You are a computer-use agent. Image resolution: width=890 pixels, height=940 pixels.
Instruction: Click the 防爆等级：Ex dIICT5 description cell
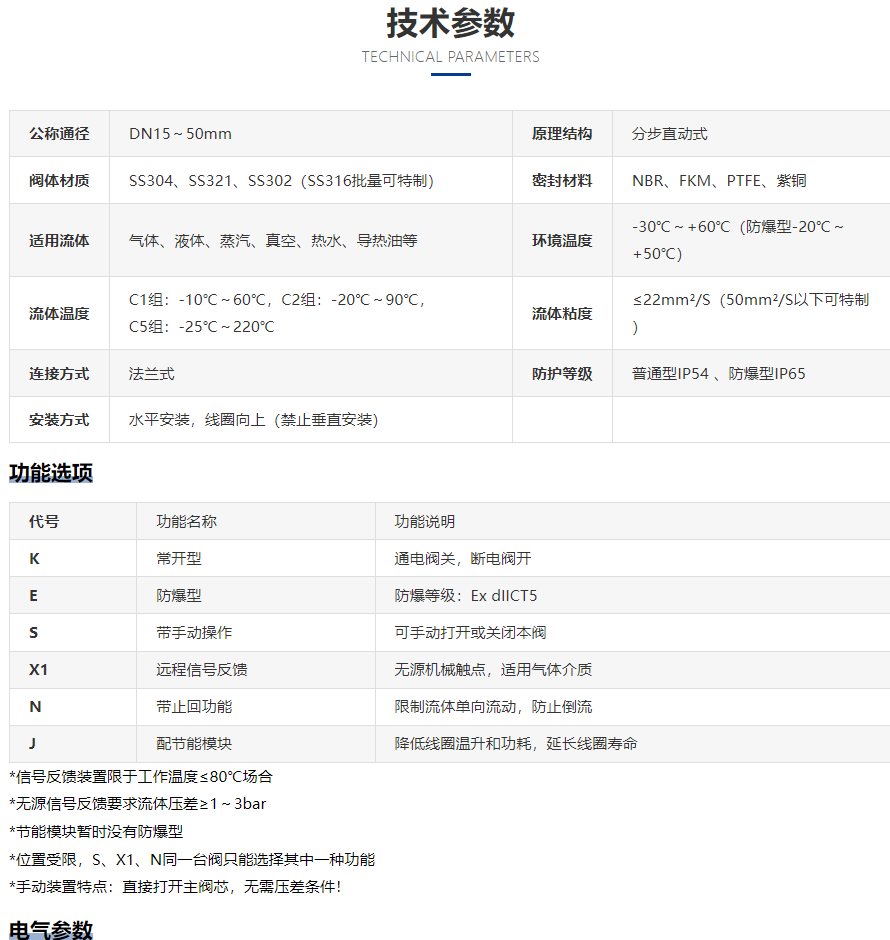[466, 596]
